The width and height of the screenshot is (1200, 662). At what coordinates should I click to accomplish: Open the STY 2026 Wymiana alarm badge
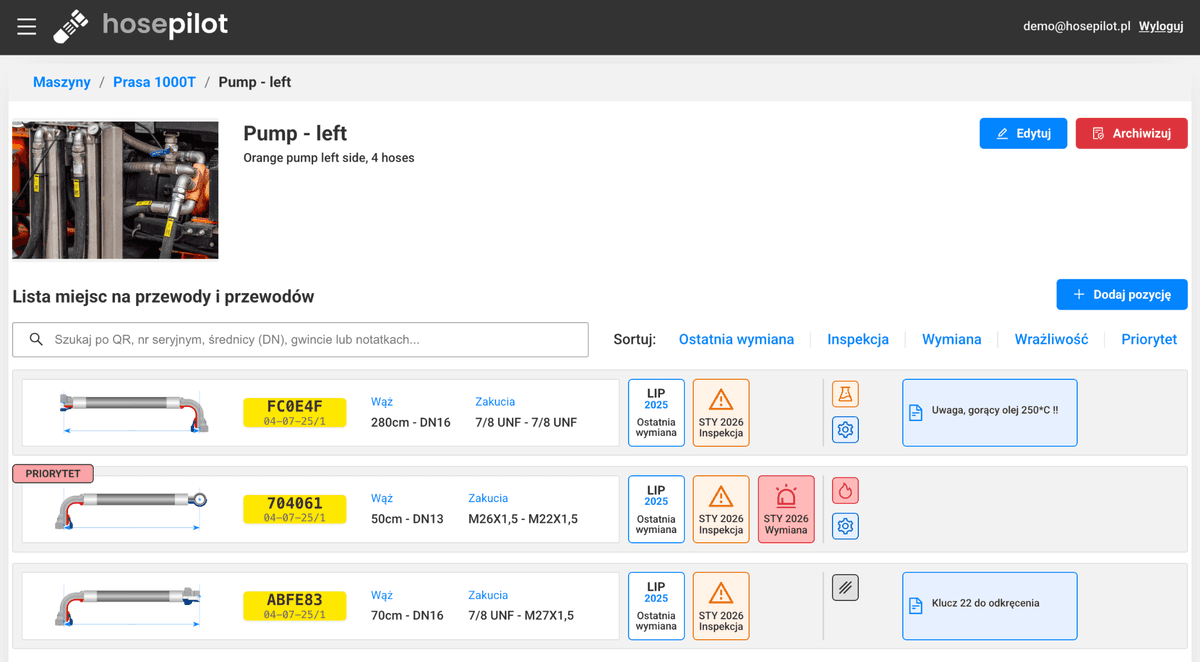tap(786, 509)
